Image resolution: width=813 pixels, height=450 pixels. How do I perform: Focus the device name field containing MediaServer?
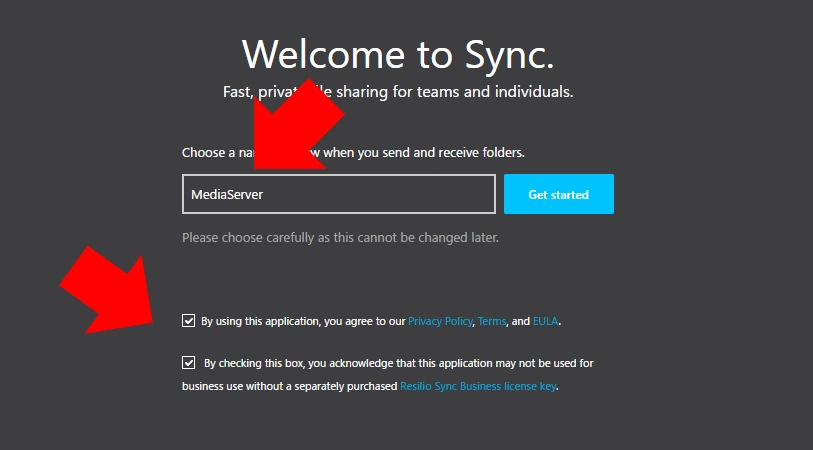point(339,194)
